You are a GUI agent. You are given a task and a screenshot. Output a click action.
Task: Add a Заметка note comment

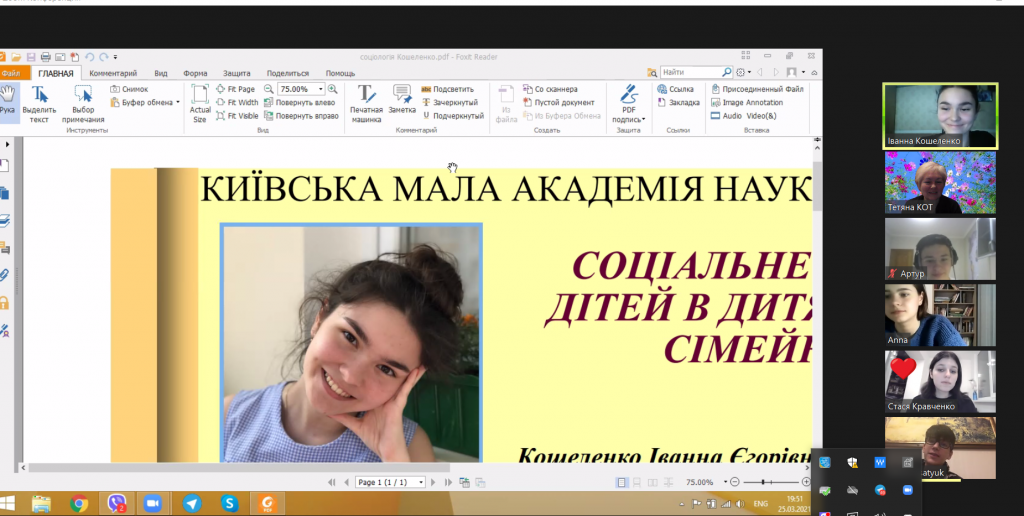402,101
